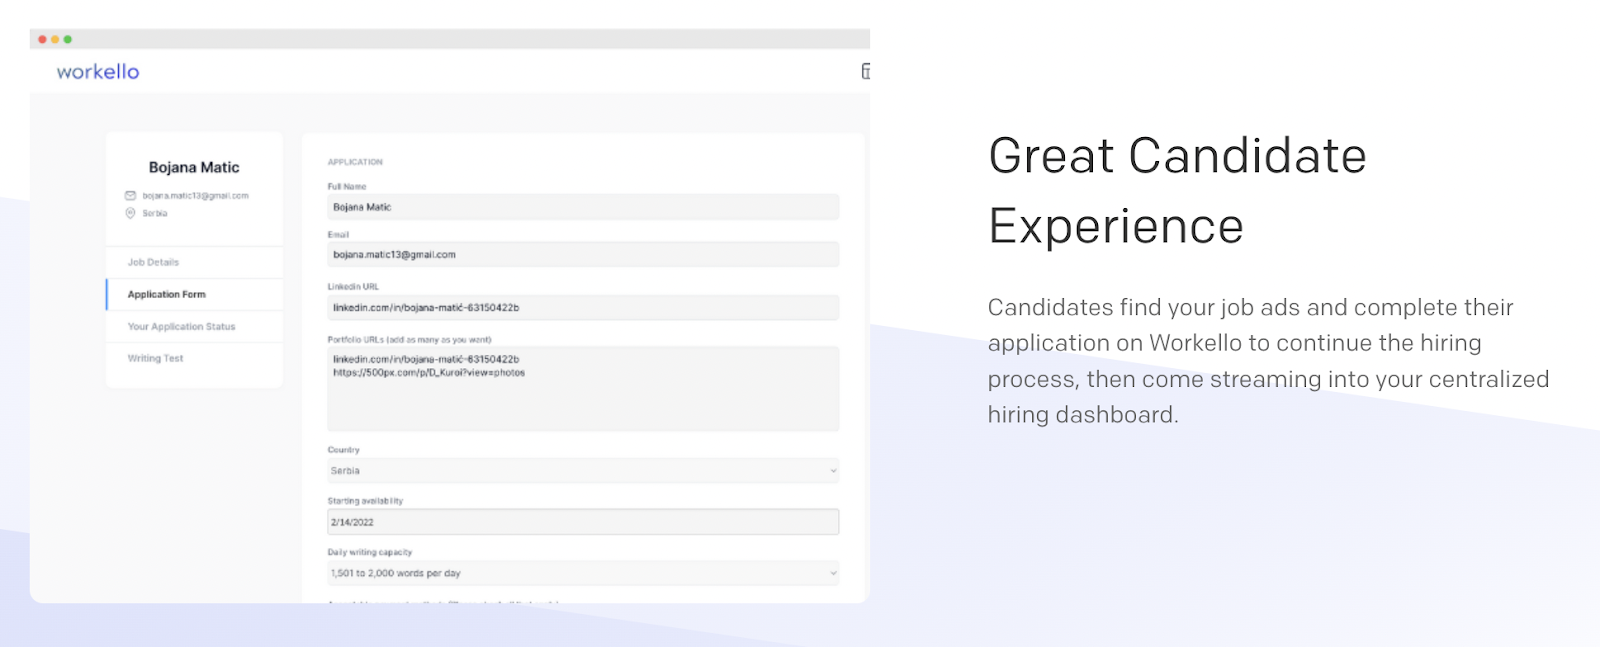The width and height of the screenshot is (1600, 647).
Task: Open the Daily writing capacity dropdown
Action: click(583, 573)
